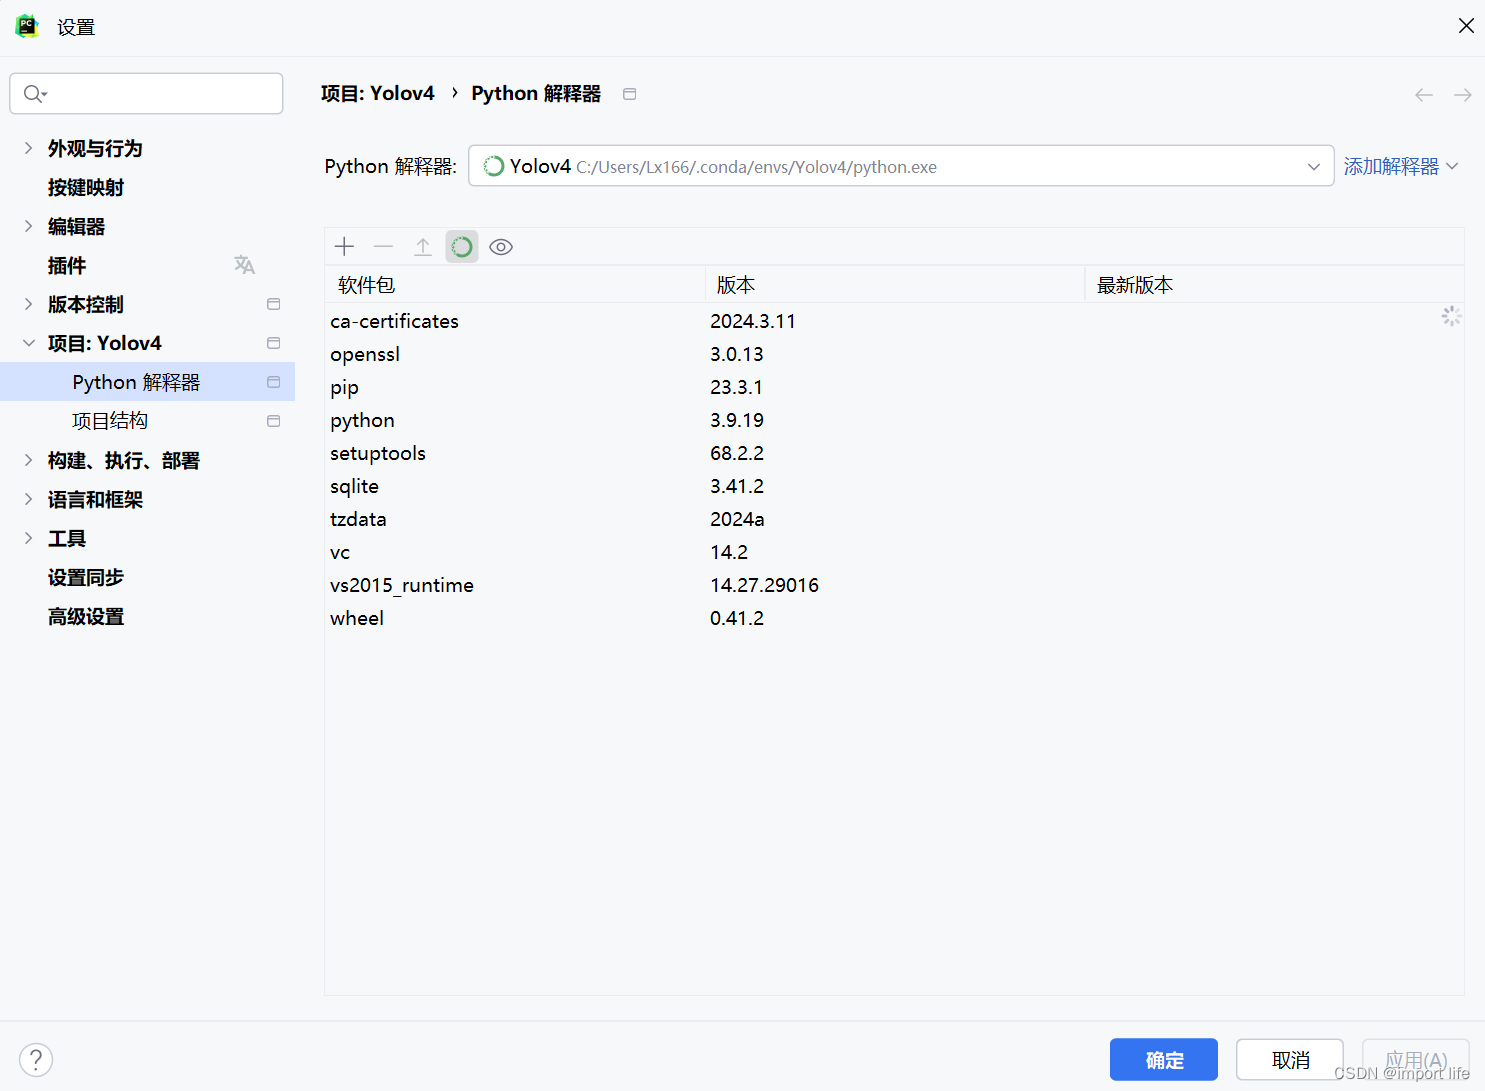Expand the 编辑器 section
Screen dimensions: 1485x1091
tap(28, 226)
